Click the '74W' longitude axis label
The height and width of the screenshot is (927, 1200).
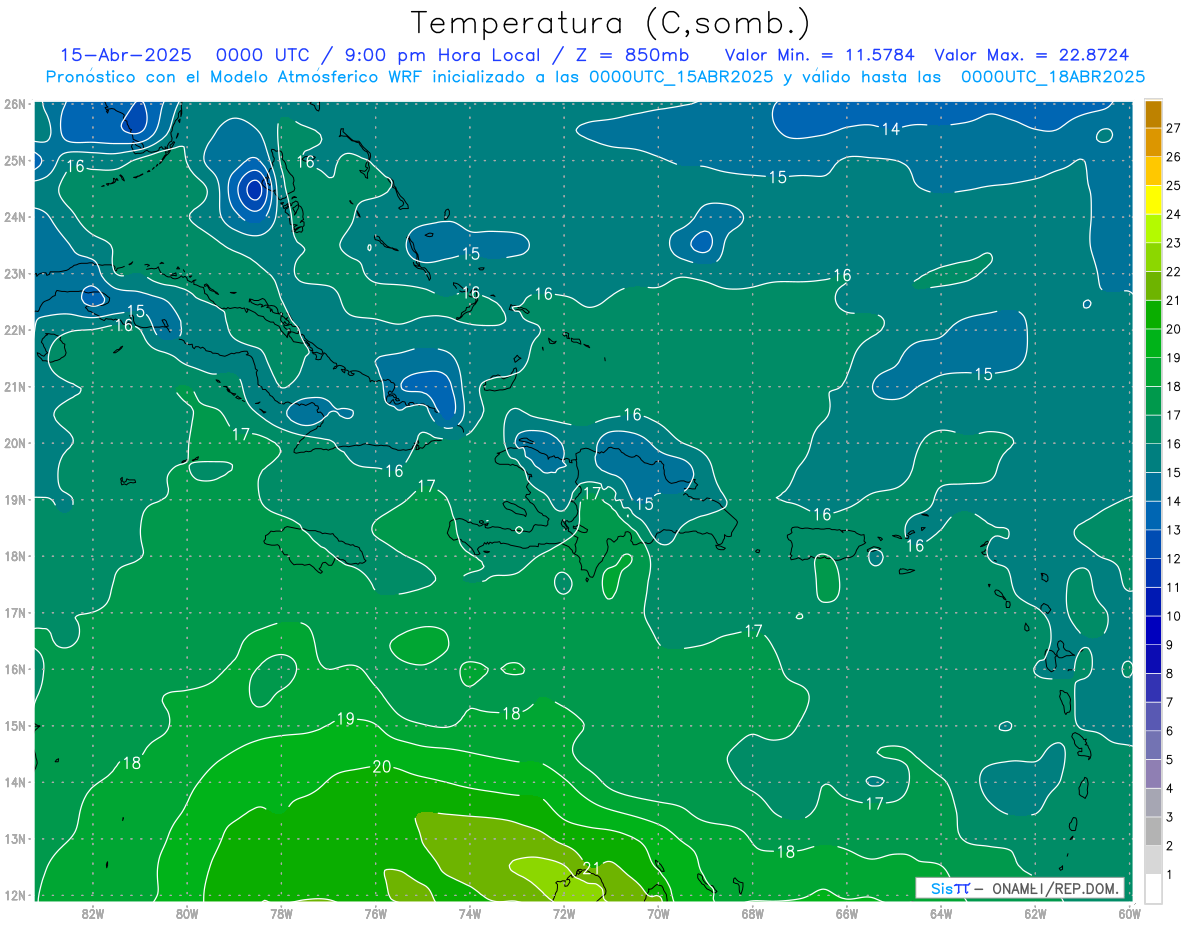470,912
